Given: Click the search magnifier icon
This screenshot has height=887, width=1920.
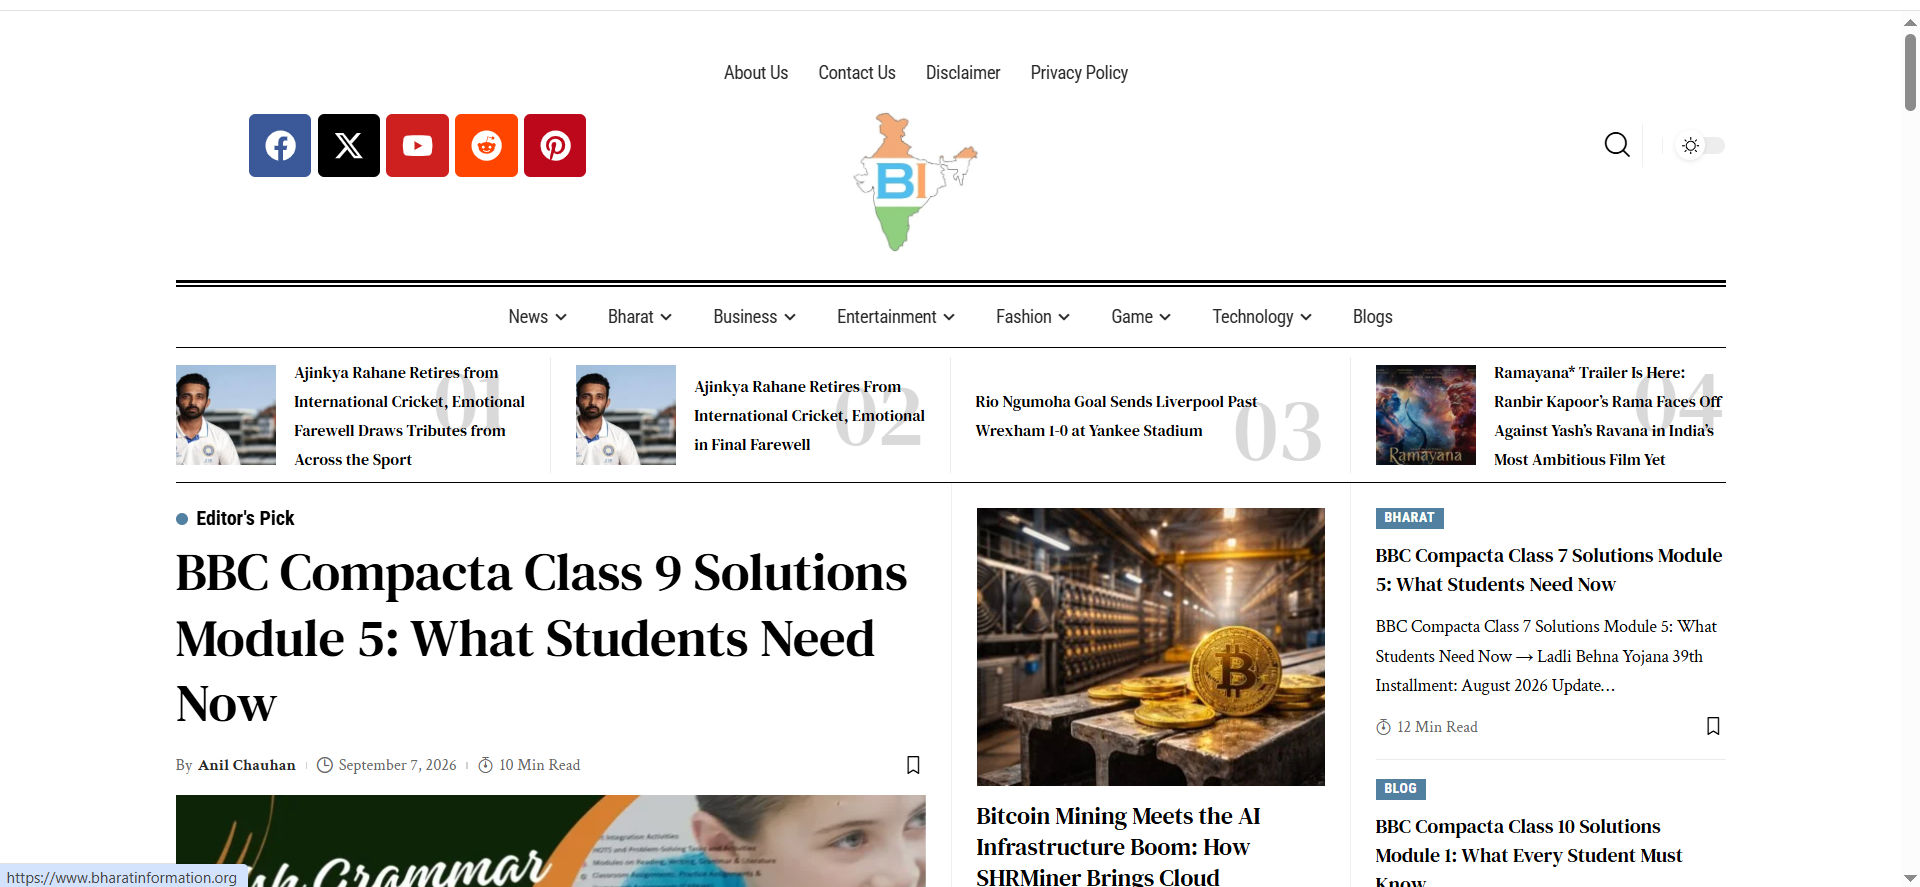Looking at the screenshot, I should point(1617,145).
